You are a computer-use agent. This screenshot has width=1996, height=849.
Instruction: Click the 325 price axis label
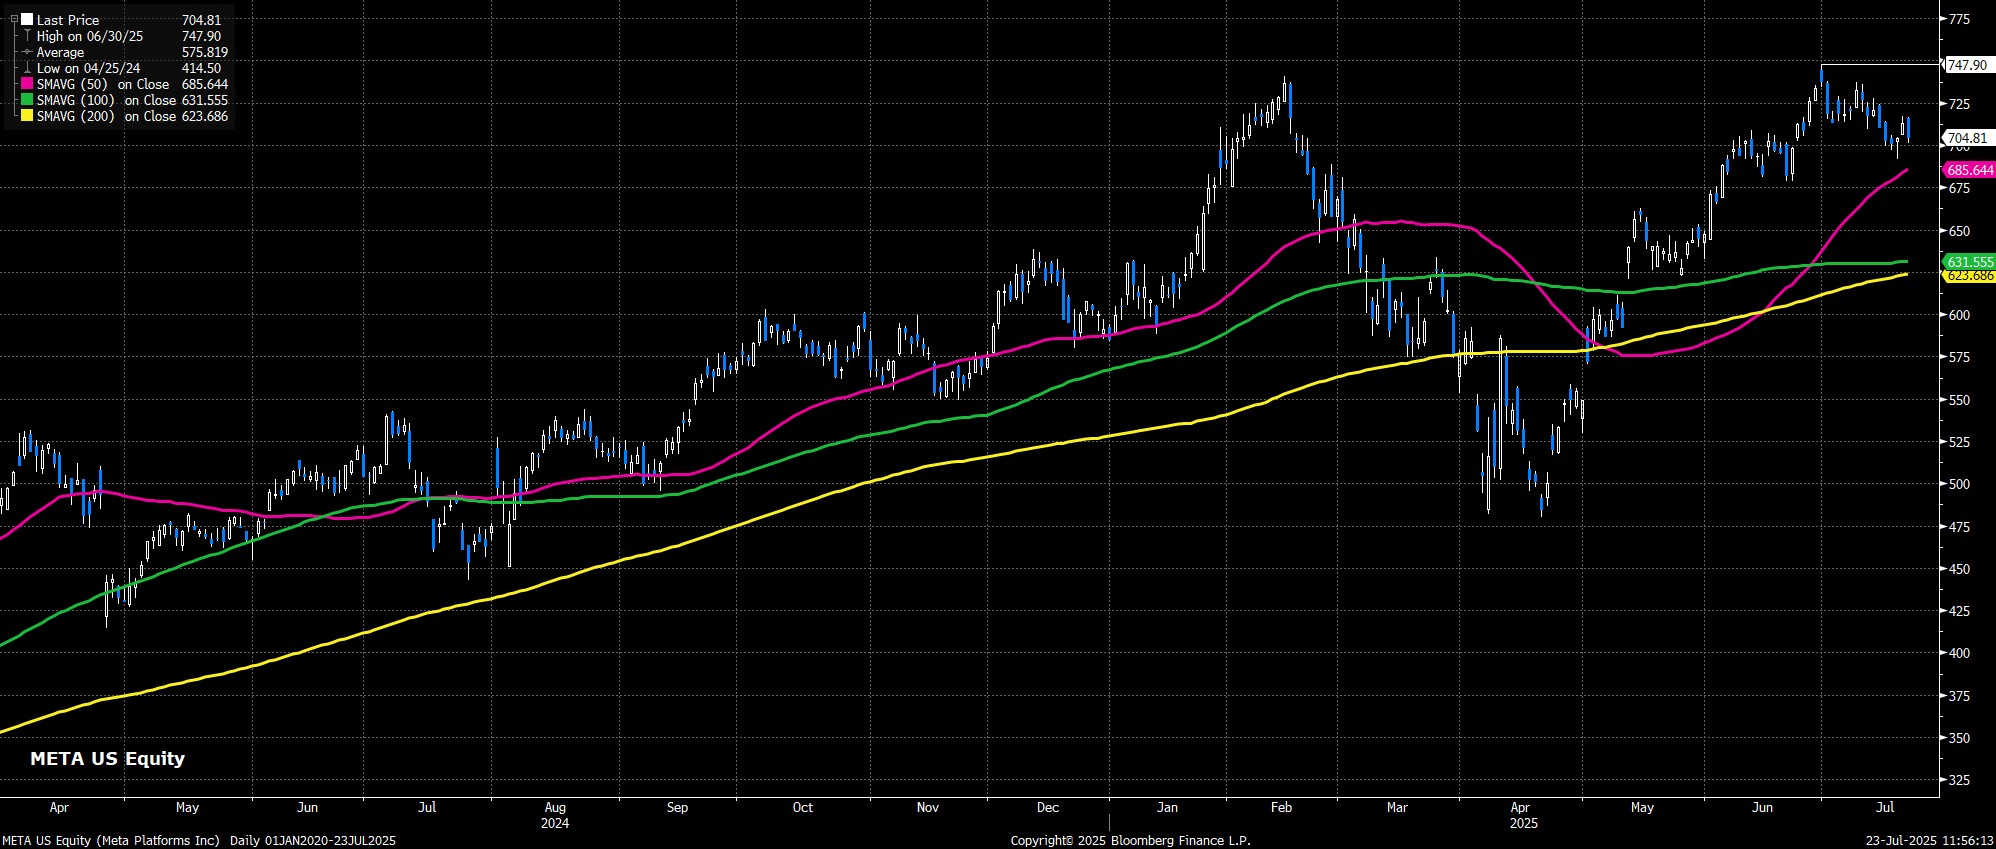[x=1958, y=780]
